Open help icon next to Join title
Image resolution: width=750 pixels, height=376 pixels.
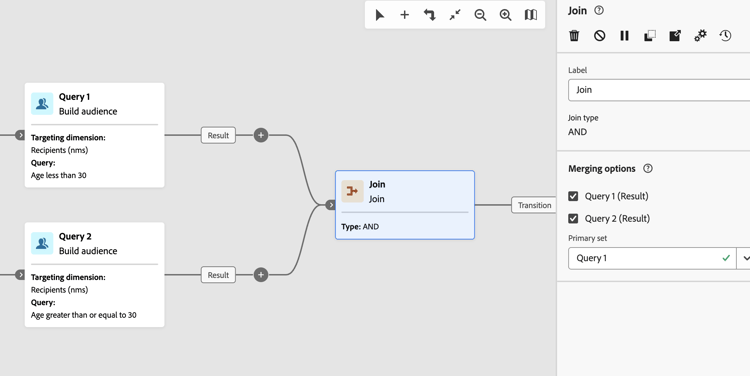(x=599, y=11)
